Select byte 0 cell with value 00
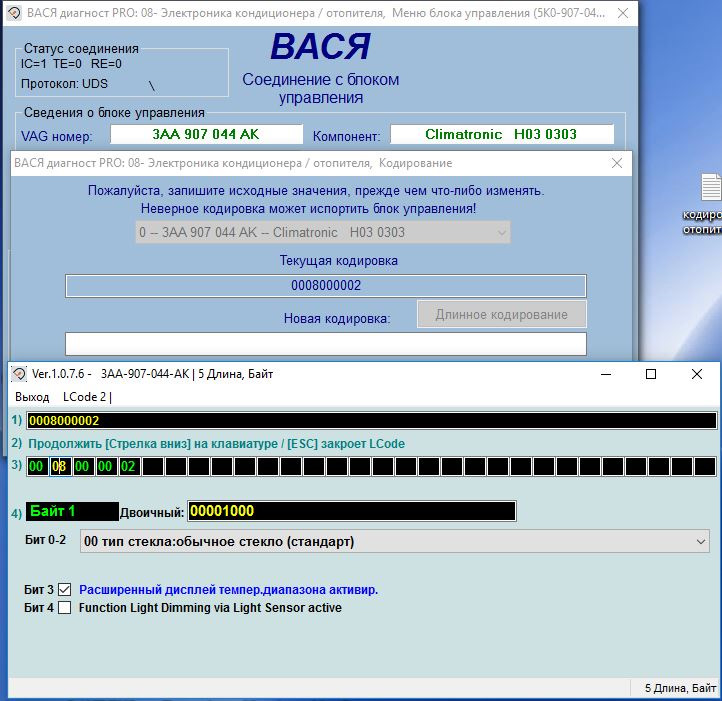This screenshot has width=722, height=701. pos(37,467)
